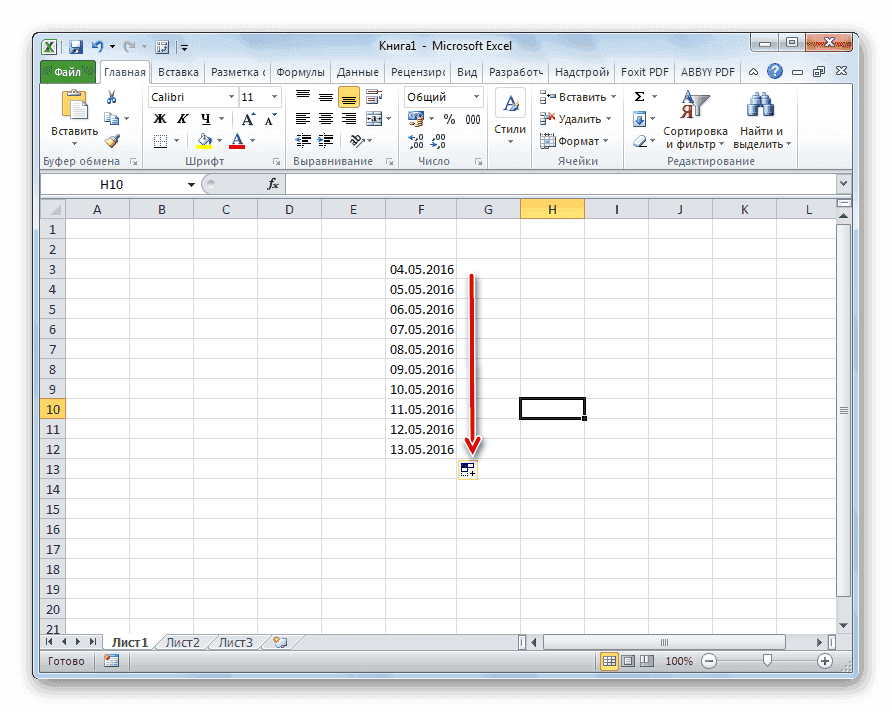892x712 pixels.
Task: Open the Файл menu
Action: point(67,71)
